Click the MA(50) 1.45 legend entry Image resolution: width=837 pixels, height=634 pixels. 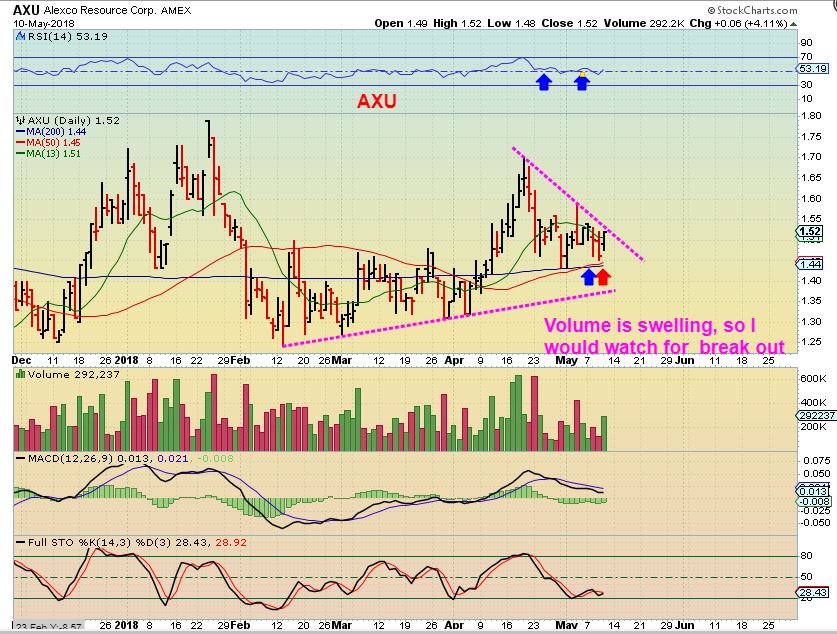pyautogui.click(x=48, y=142)
